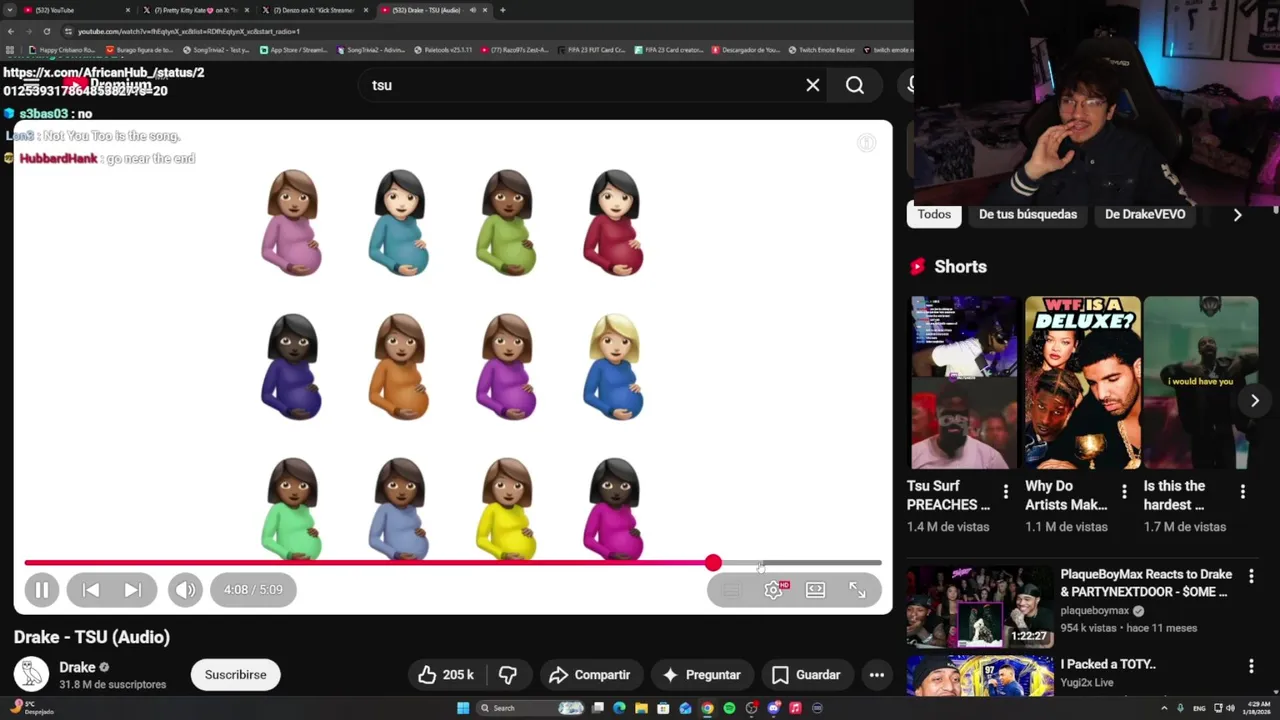
Task: Select the 'De DrakeVEVO' chip
Action: [1145, 214]
